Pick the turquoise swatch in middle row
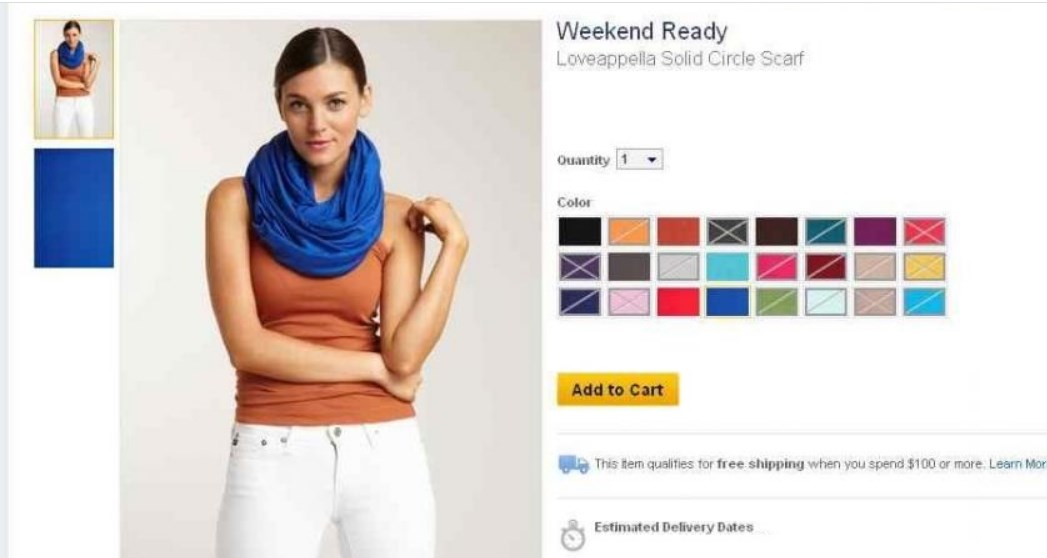Screen dimensions: 1047x558 click(727, 267)
